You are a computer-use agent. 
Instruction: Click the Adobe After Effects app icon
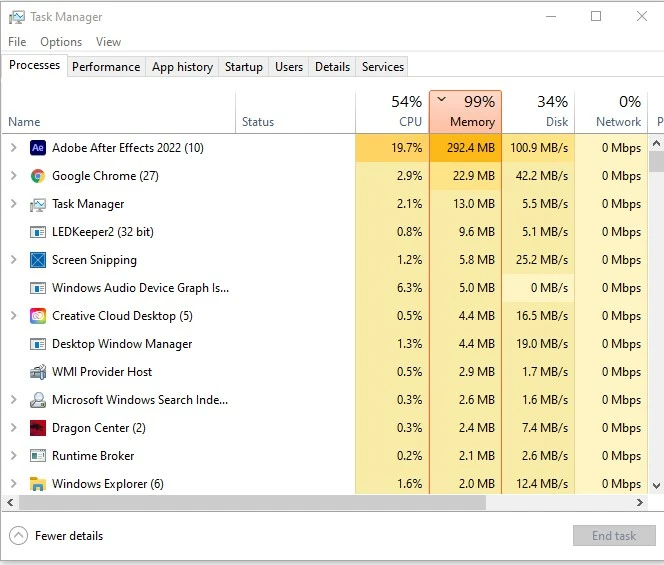[38, 148]
